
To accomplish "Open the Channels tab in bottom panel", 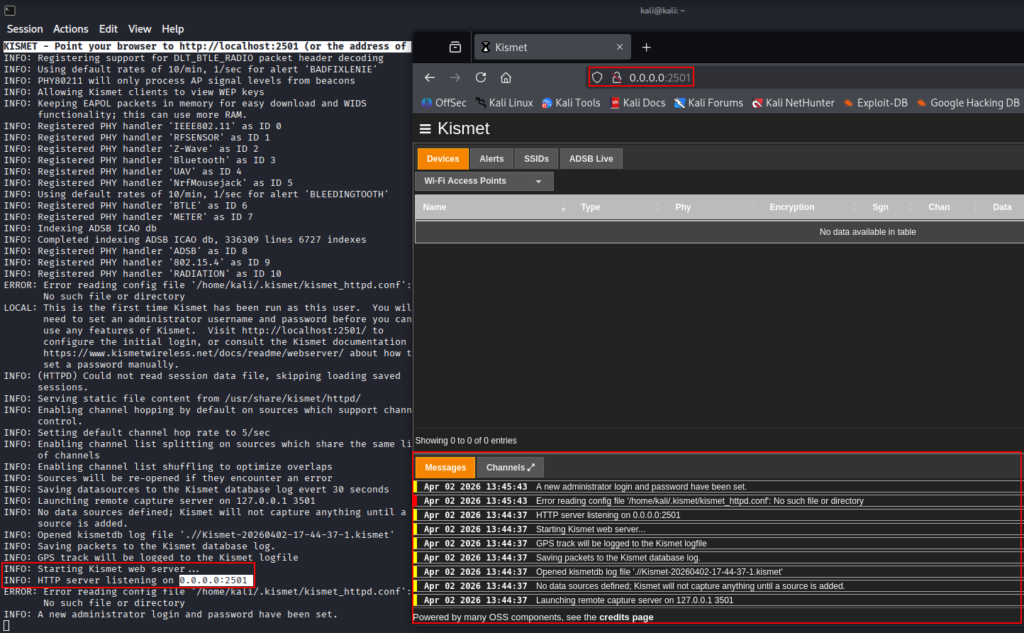I will (x=510, y=467).
